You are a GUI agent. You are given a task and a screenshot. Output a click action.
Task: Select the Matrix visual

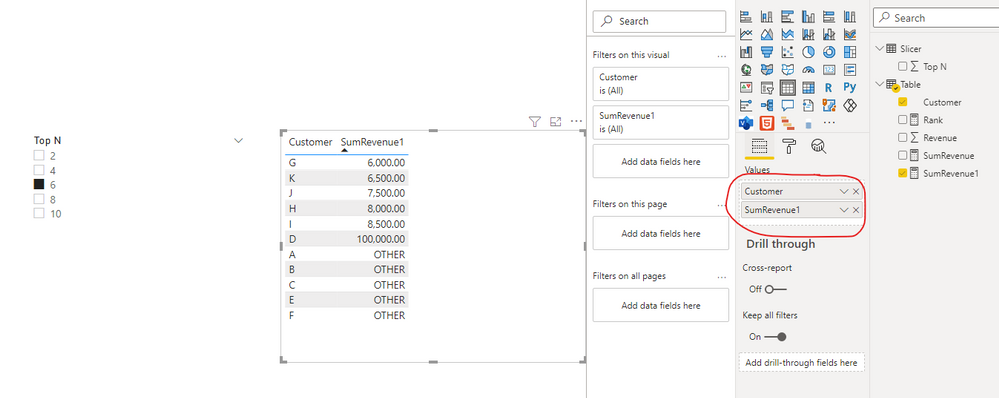click(809, 87)
